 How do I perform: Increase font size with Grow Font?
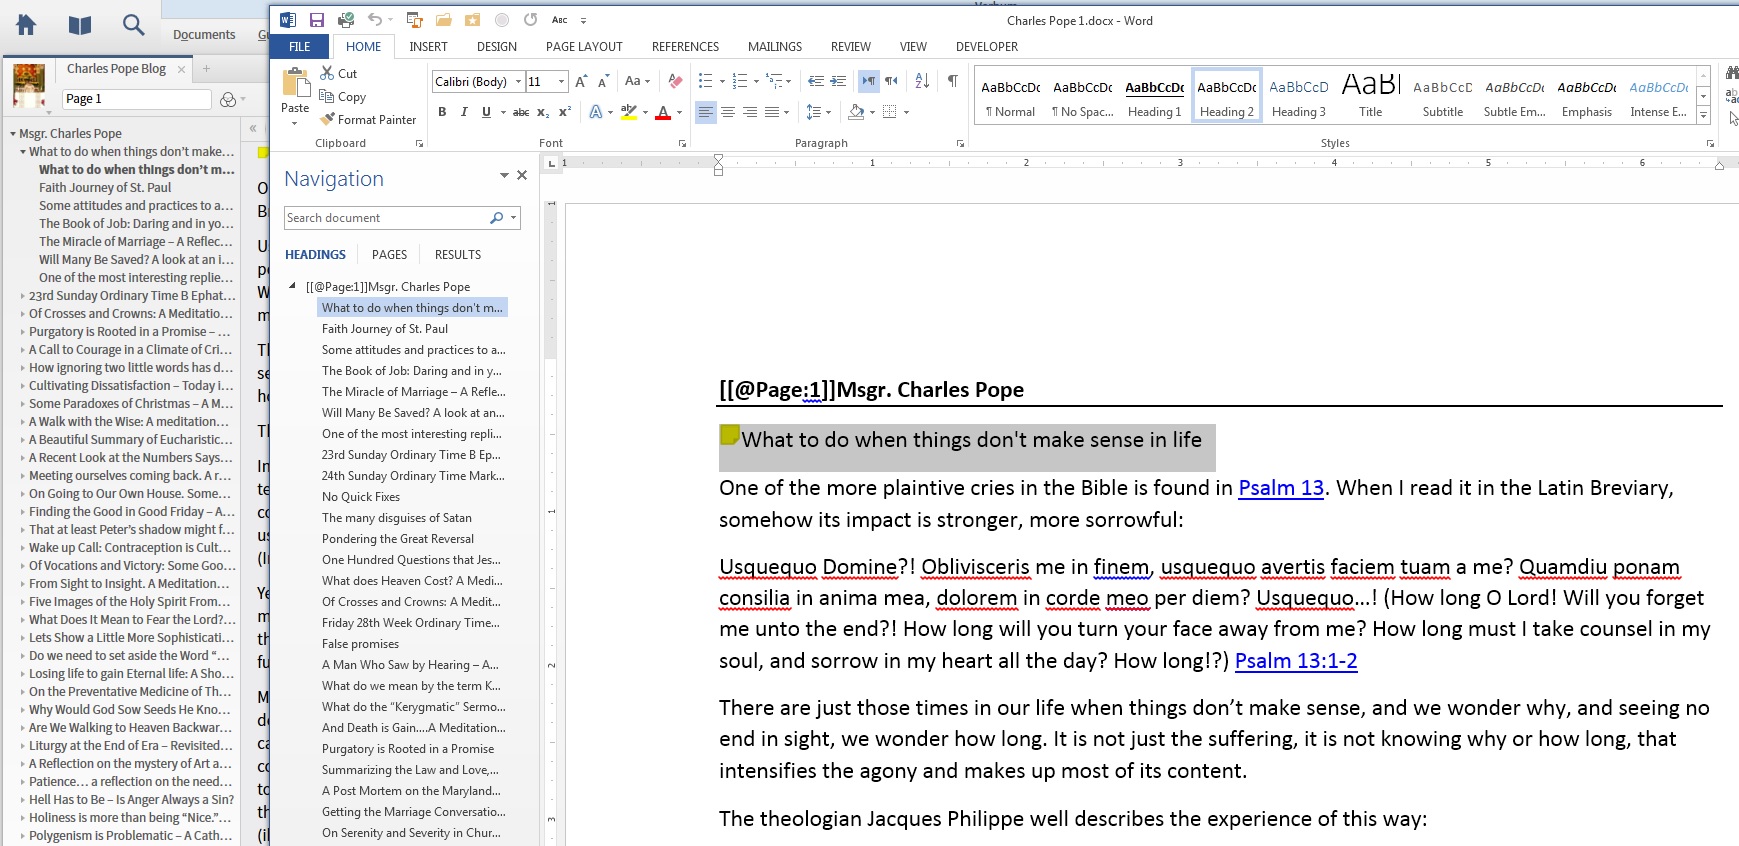coord(581,81)
